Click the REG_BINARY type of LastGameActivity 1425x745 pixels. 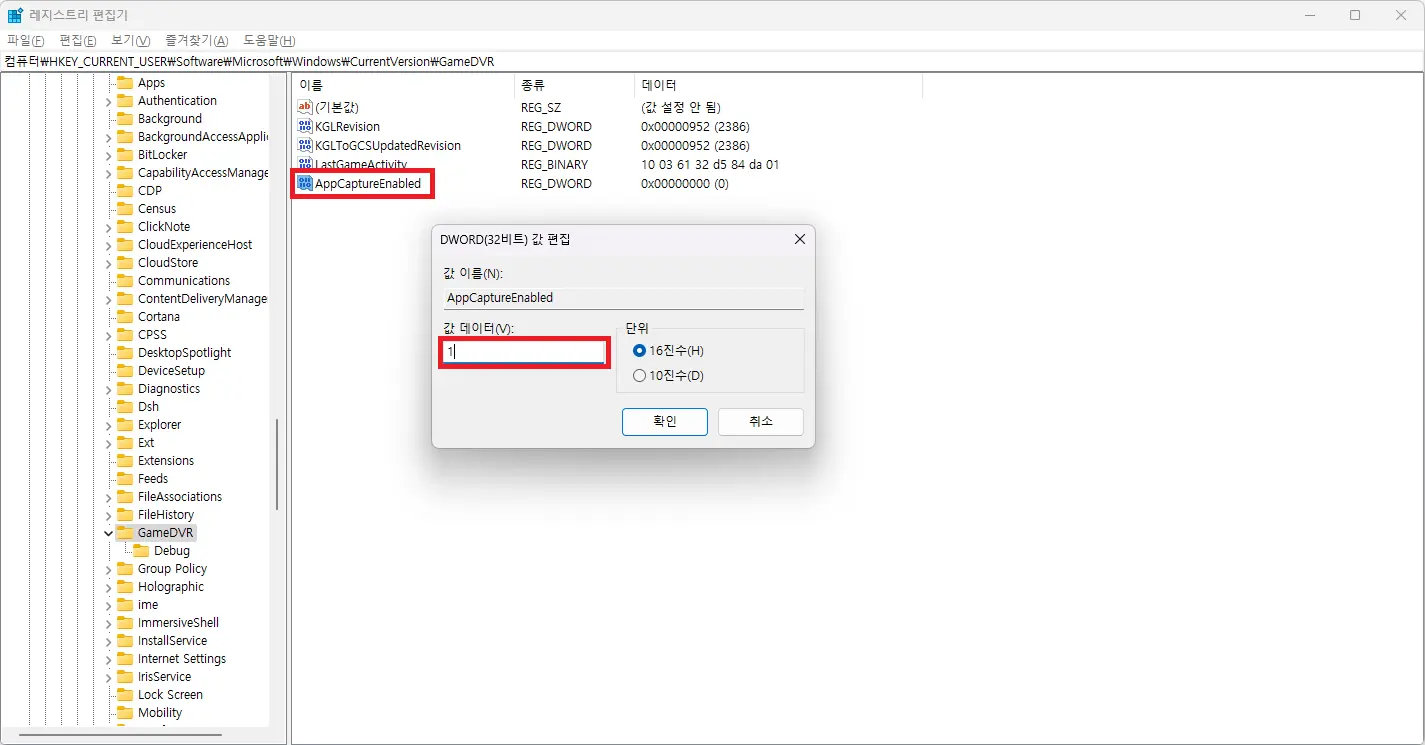(554, 165)
